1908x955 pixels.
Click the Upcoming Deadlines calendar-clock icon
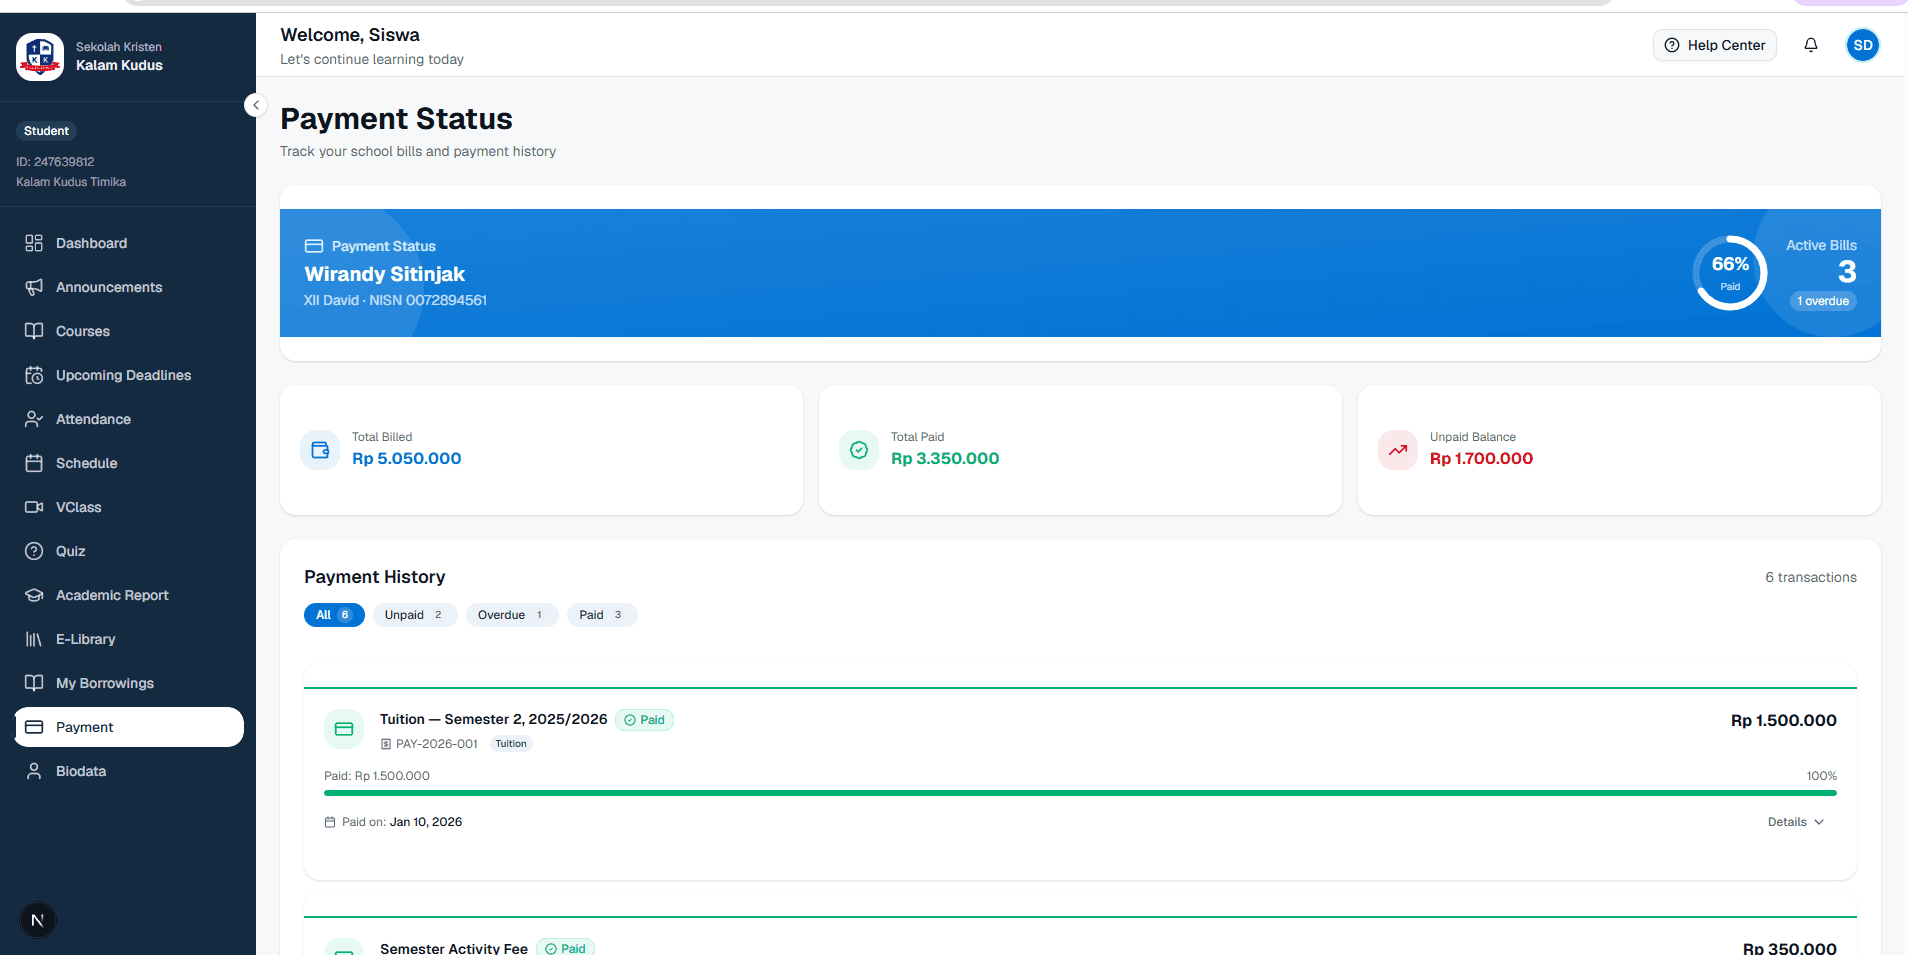point(34,375)
